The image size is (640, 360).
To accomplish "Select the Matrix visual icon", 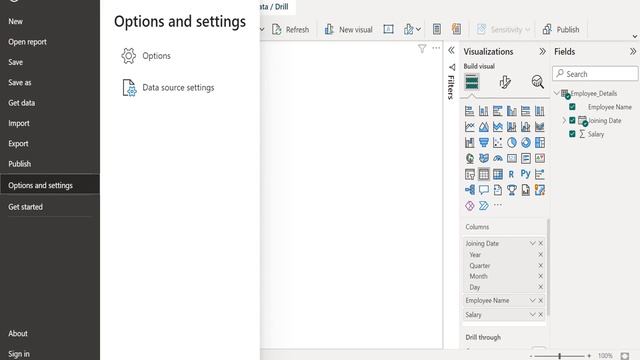I will (498, 174).
